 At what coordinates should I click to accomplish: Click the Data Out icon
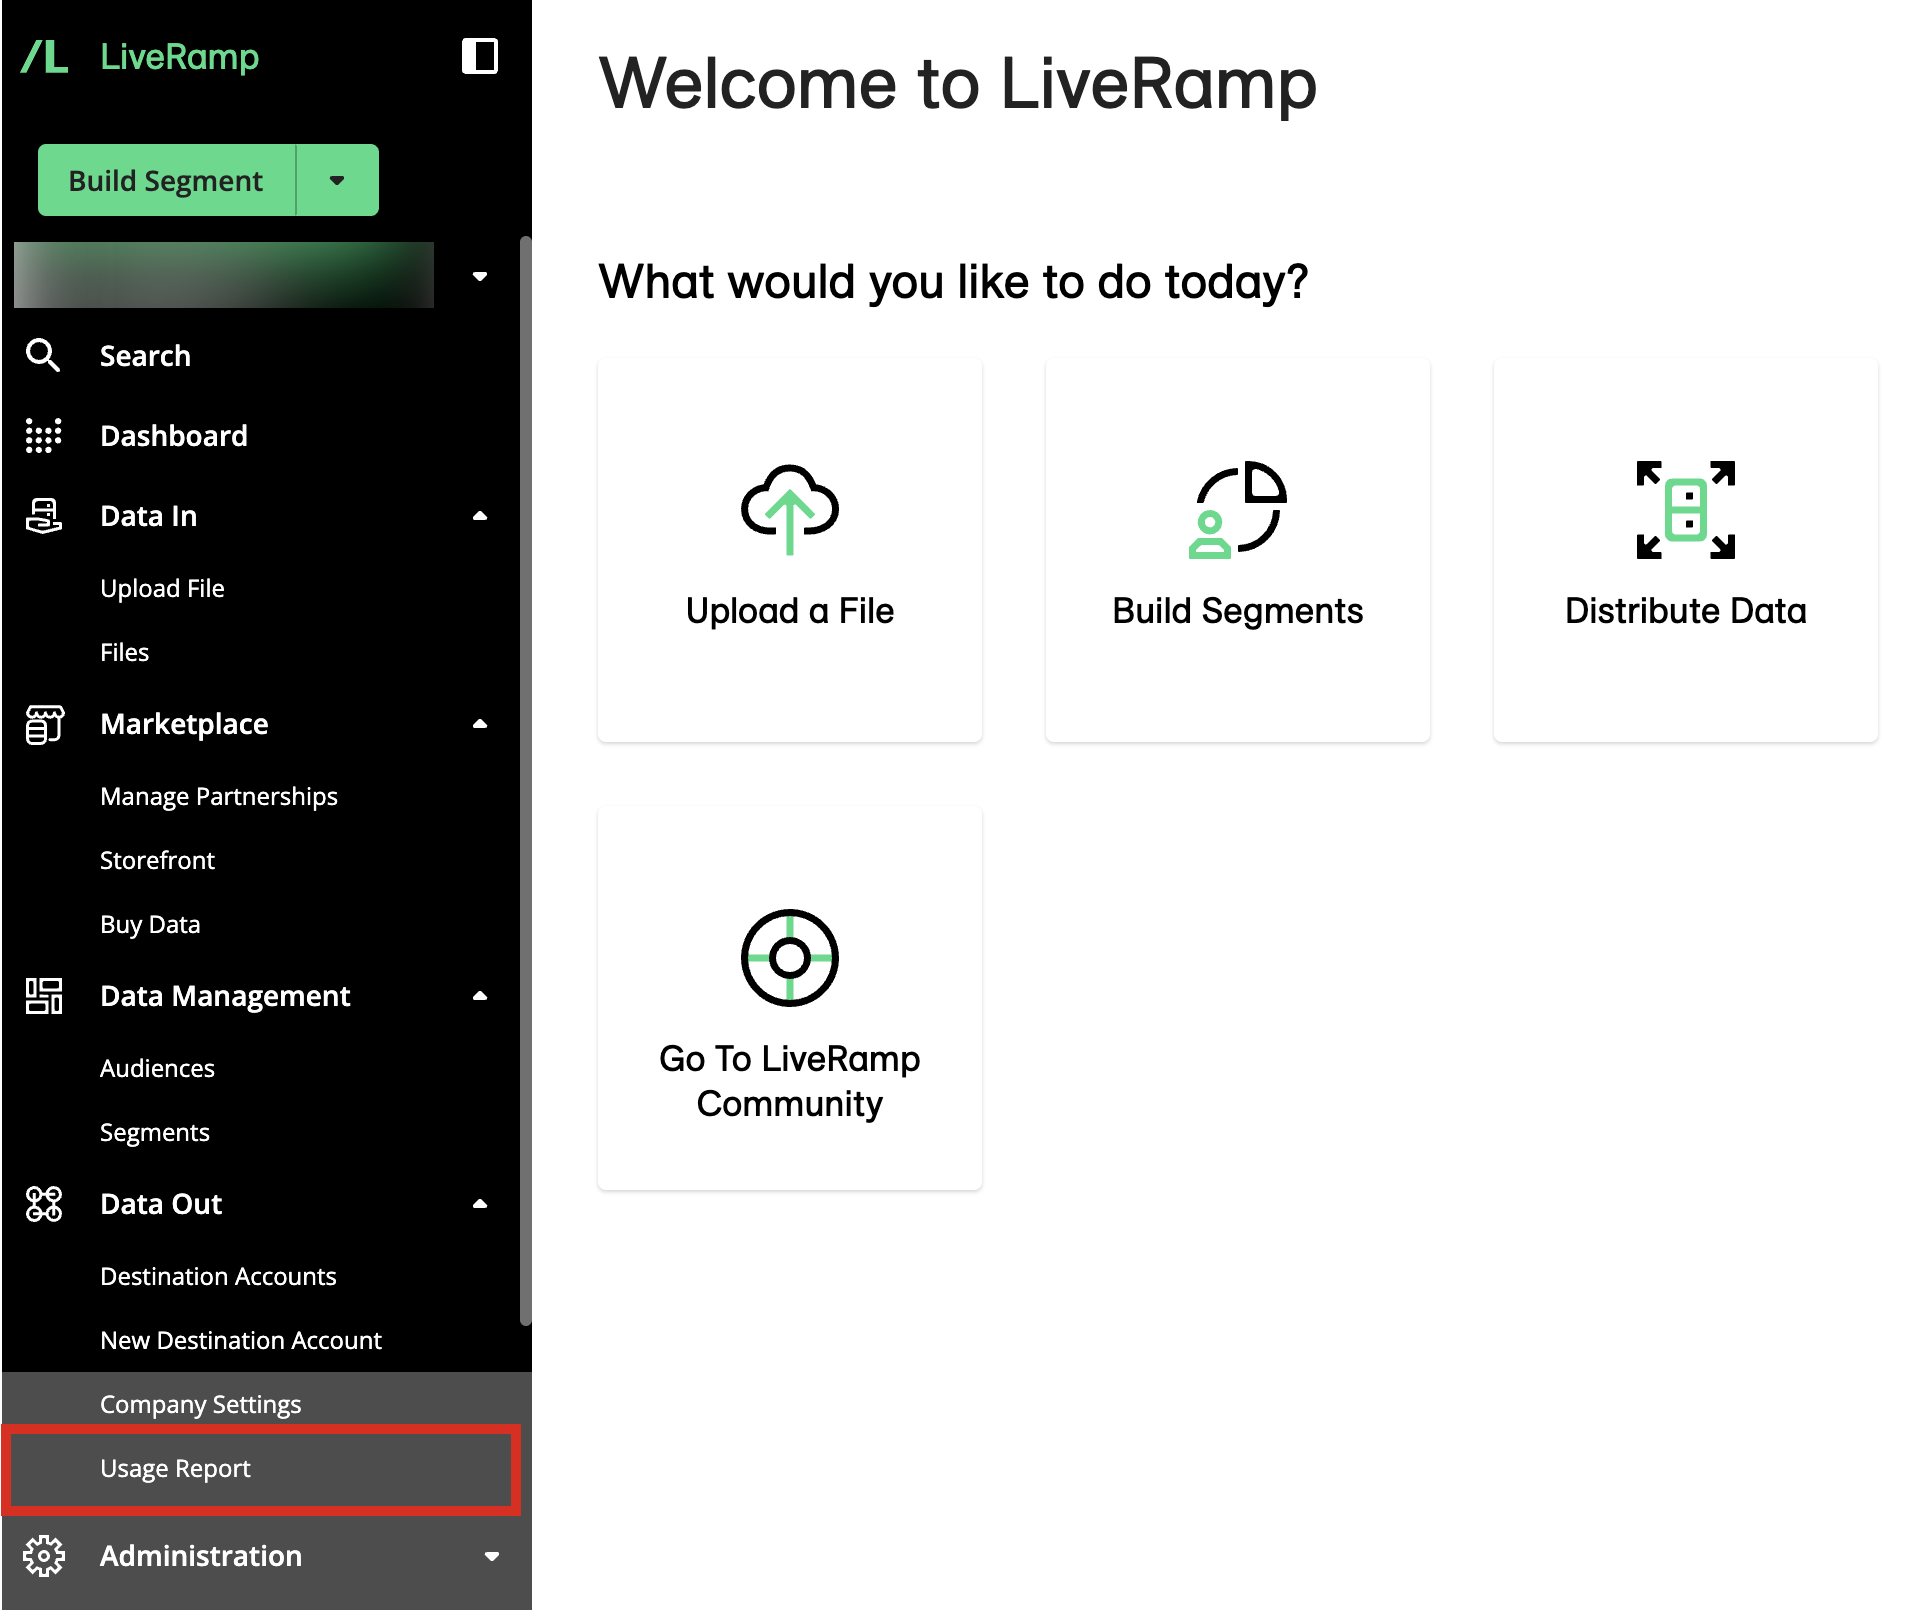click(x=43, y=1203)
